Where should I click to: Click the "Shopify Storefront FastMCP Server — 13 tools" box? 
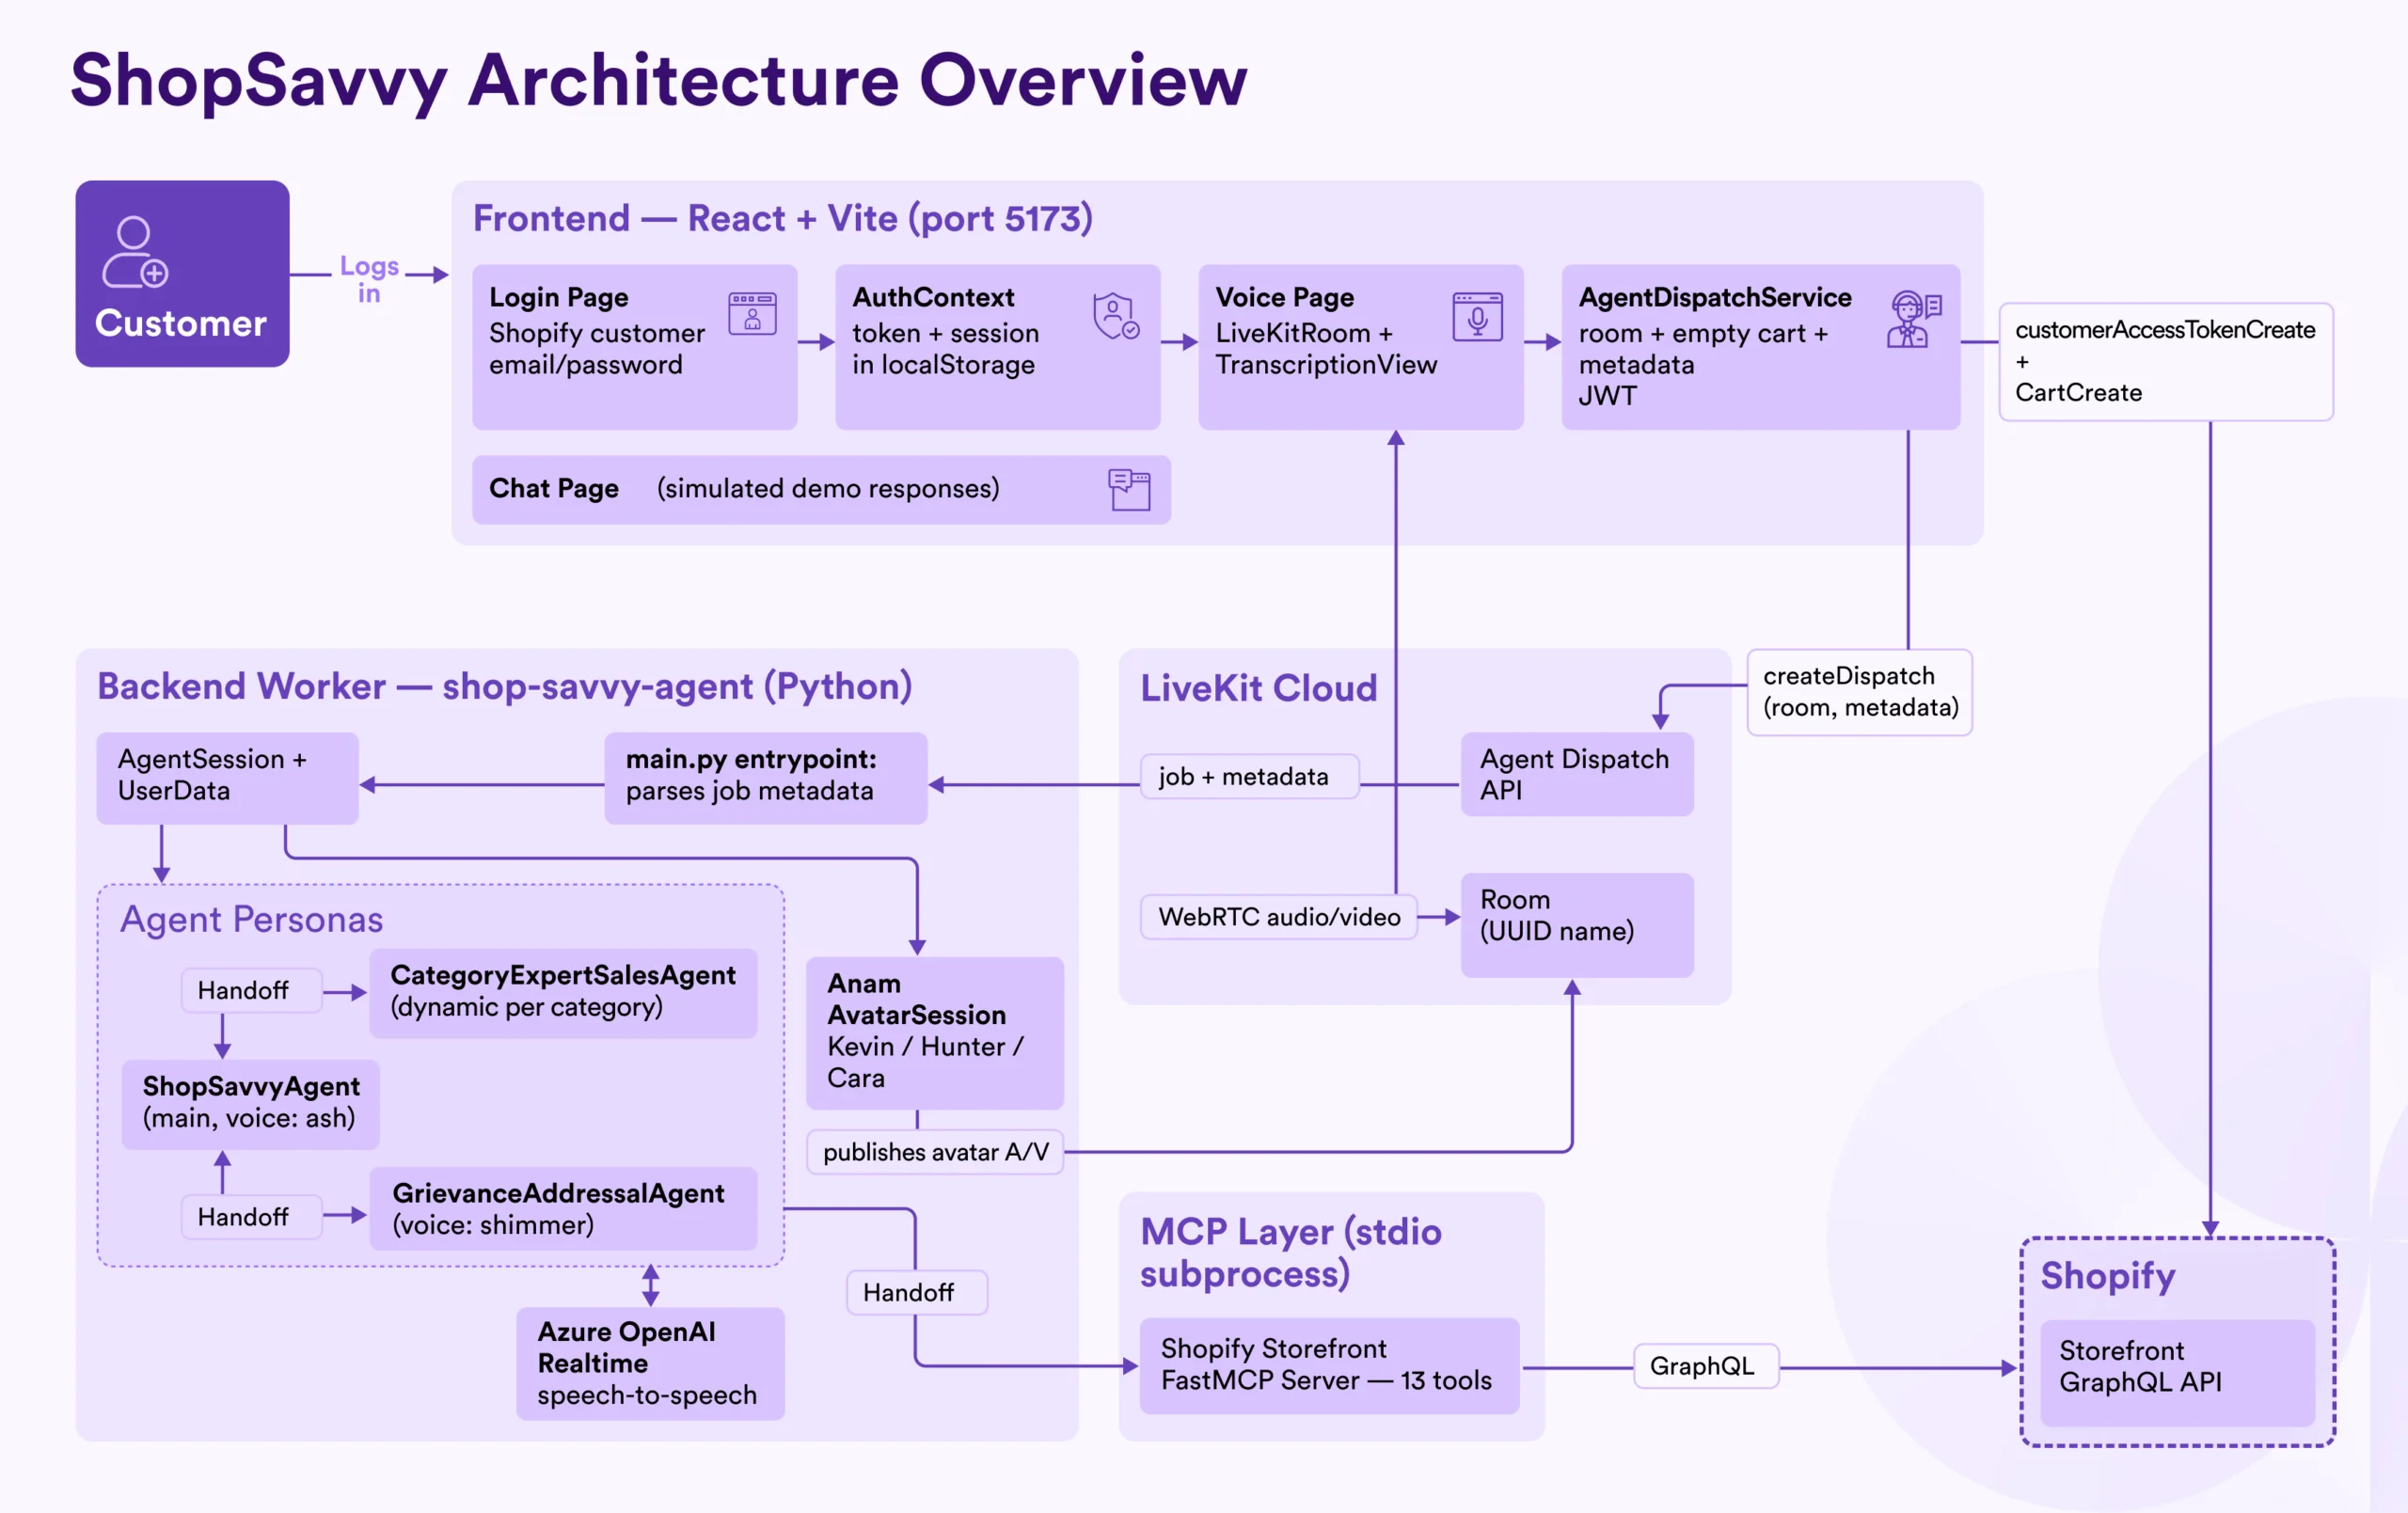click(1329, 1365)
